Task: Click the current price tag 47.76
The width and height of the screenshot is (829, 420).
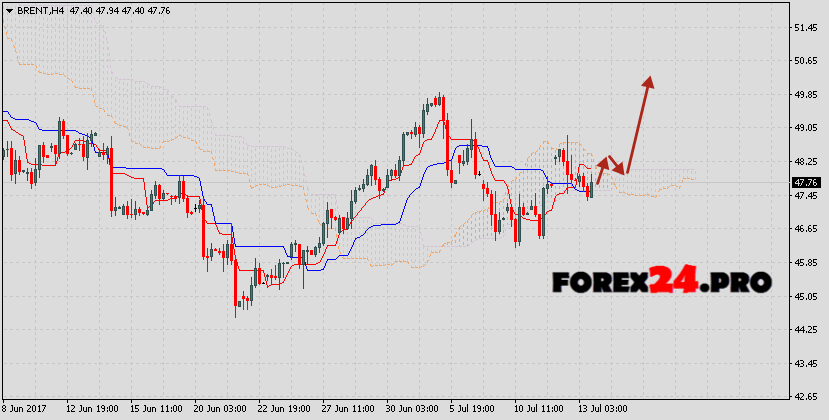Action: tap(805, 183)
